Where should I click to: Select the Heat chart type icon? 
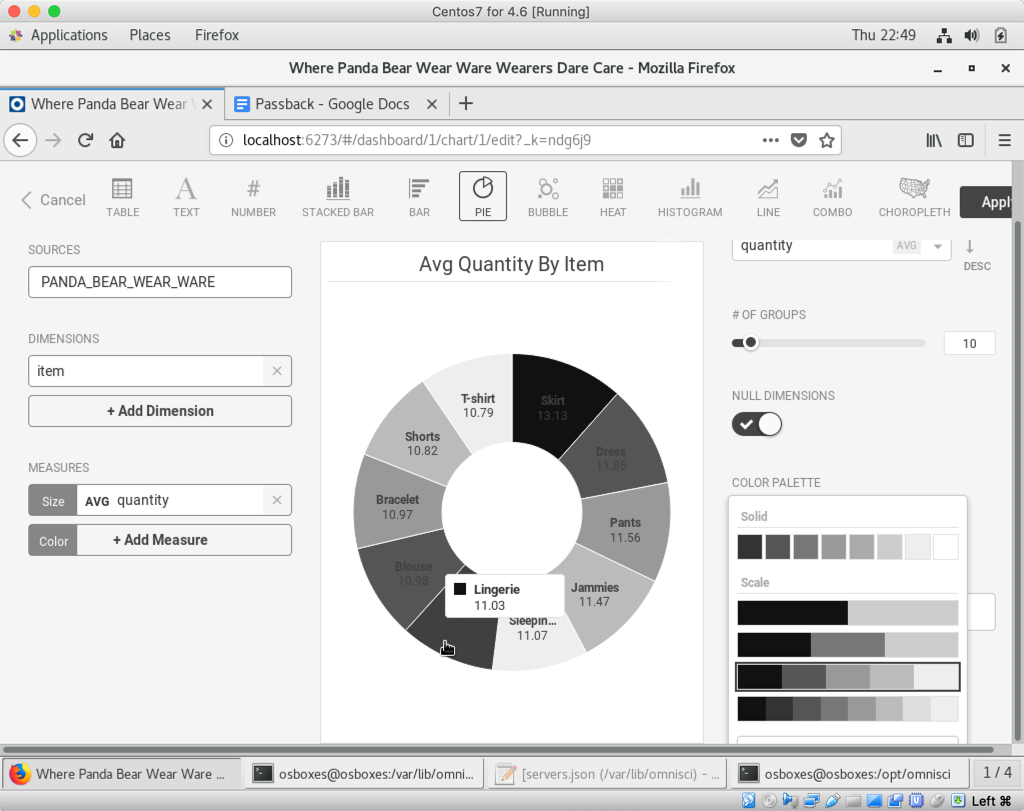(613, 195)
